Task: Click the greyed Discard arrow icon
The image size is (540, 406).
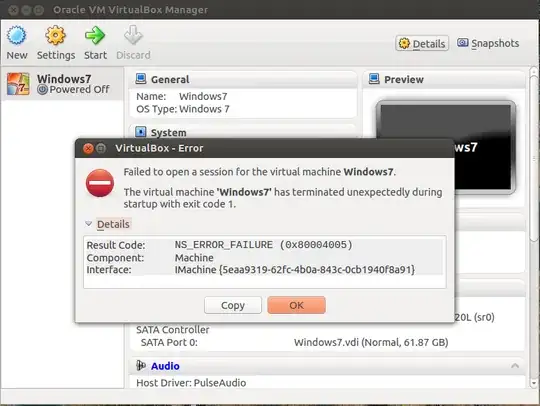Action: [133, 35]
